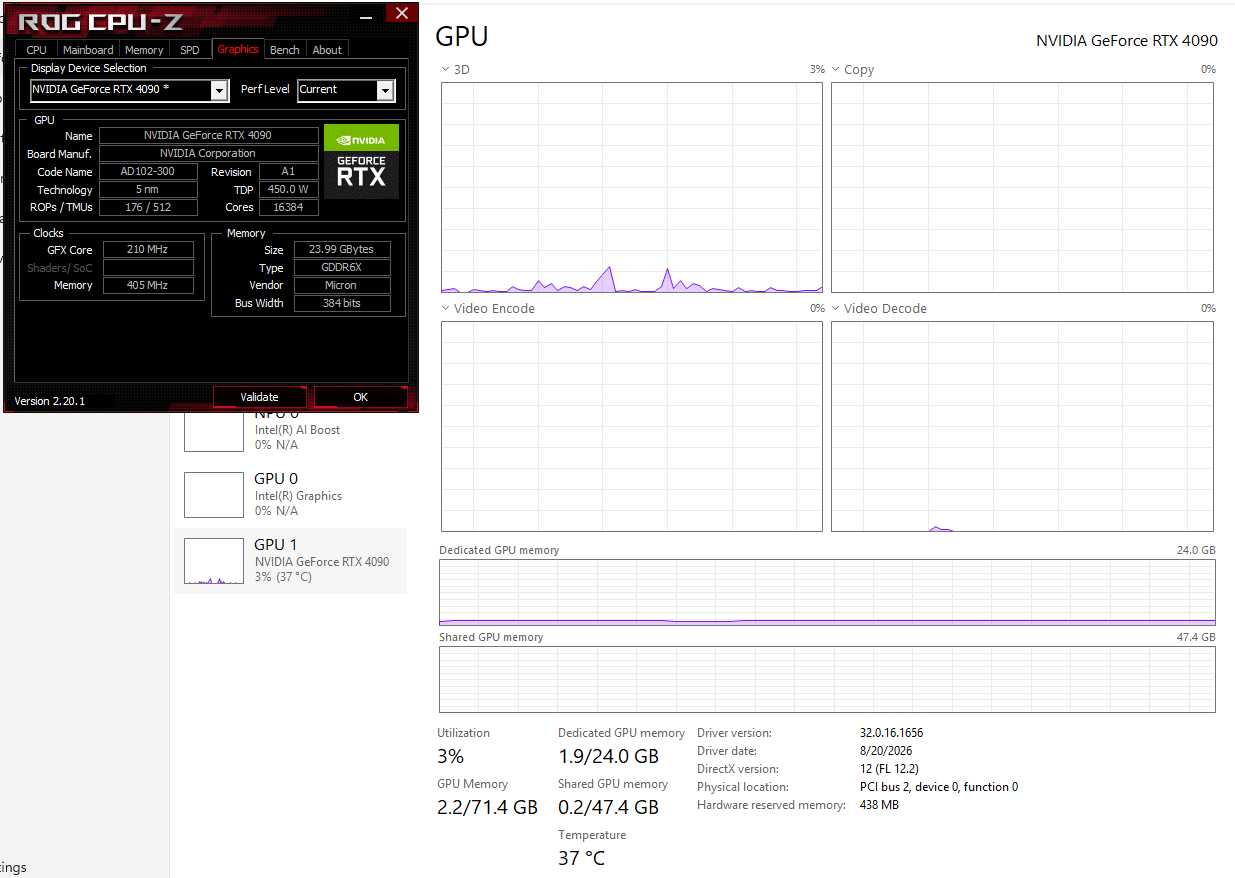The width and height of the screenshot is (1235, 878).
Task: Click the large GPU heading in Task Manager
Action: 462,37
